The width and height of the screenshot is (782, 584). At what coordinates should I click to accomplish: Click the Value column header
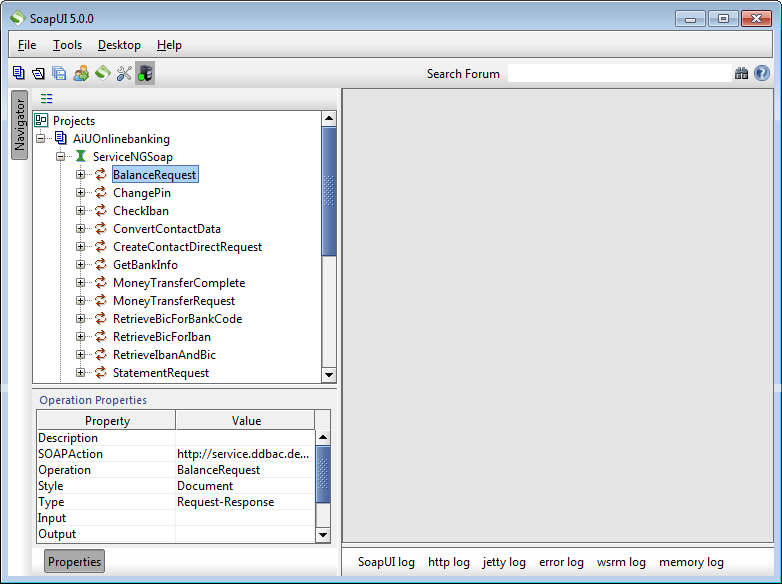tap(246, 420)
